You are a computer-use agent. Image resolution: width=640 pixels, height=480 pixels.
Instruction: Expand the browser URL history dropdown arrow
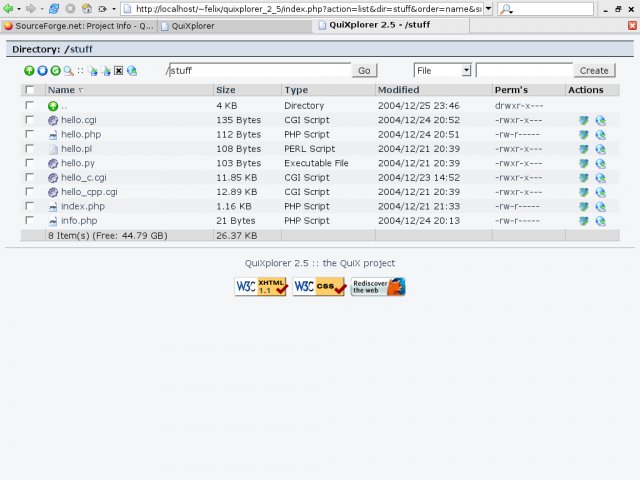click(488, 8)
